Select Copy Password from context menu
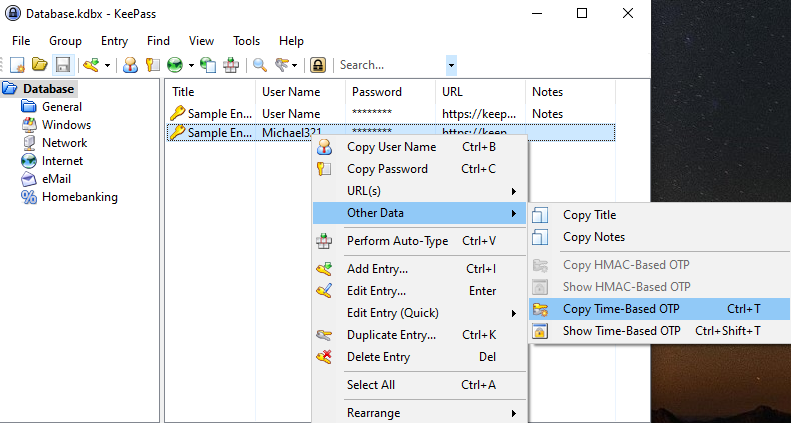Image resolution: width=791 pixels, height=423 pixels. tap(387, 169)
